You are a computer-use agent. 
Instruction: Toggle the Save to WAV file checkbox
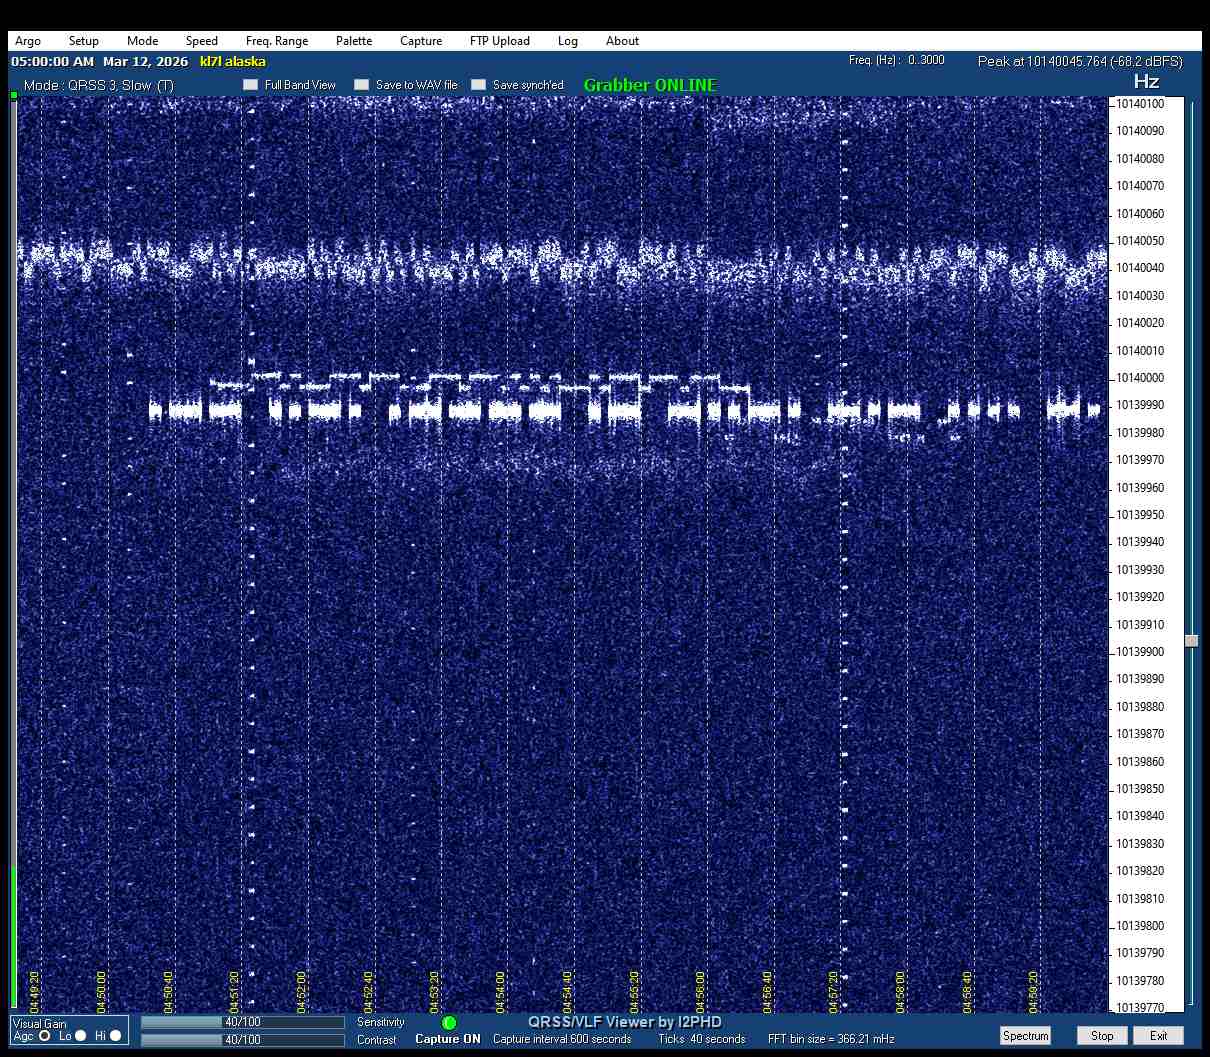[362, 85]
